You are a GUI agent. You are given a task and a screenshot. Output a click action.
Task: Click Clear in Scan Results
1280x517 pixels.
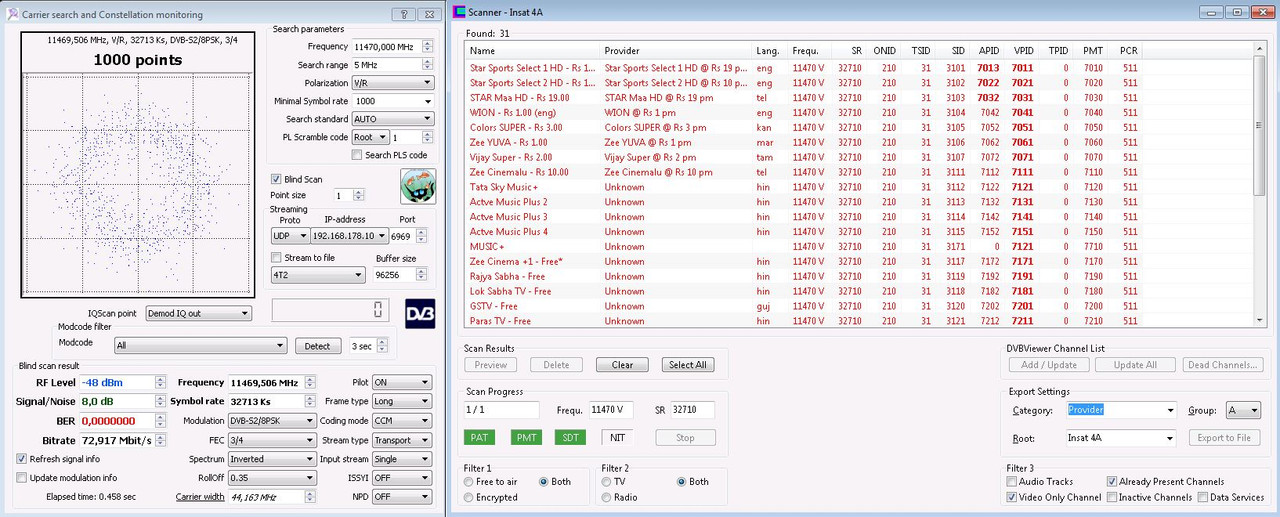click(x=622, y=365)
